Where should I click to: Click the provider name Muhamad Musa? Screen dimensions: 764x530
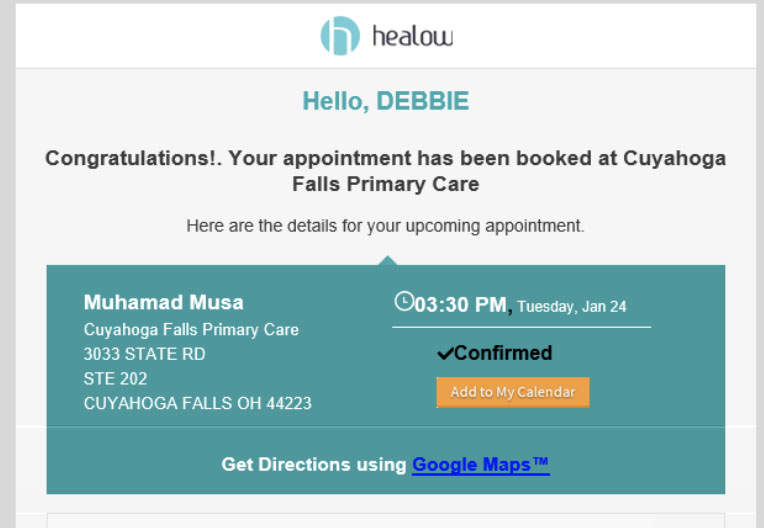[163, 303]
